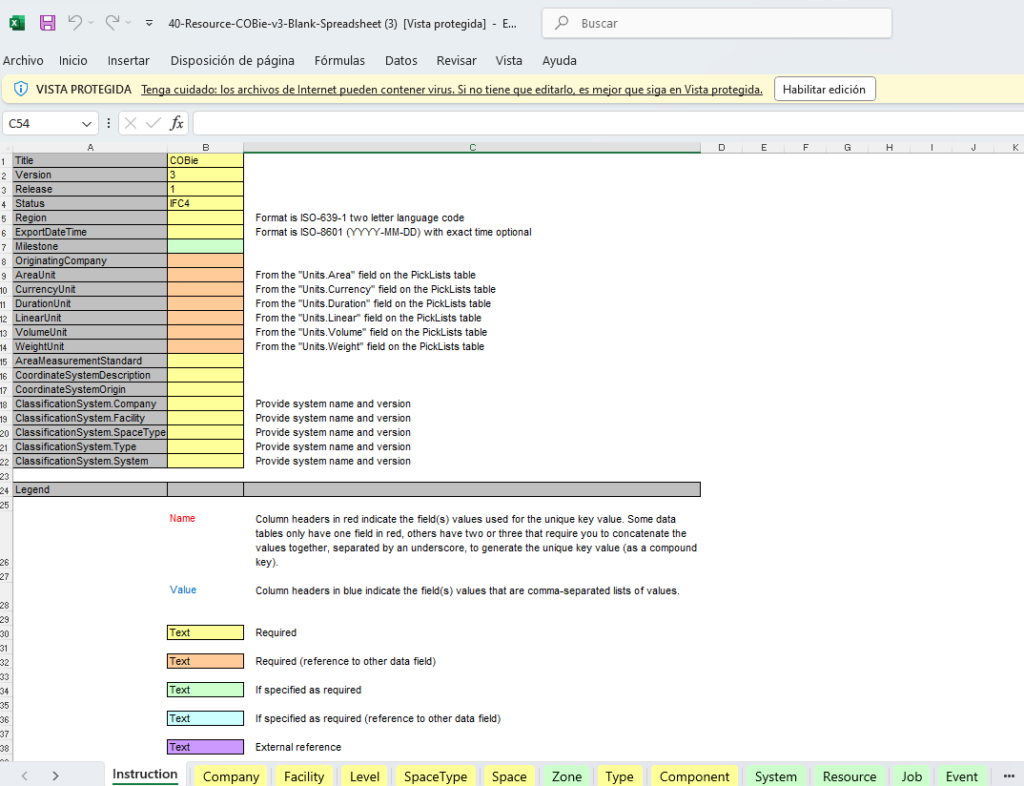Click the Habilitar edición button
1024x786 pixels.
[x=824, y=89]
